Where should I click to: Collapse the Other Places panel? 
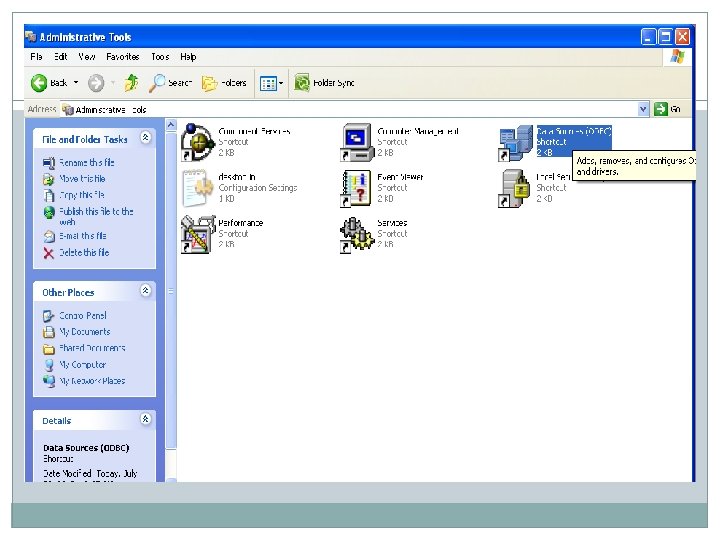[146, 291]
